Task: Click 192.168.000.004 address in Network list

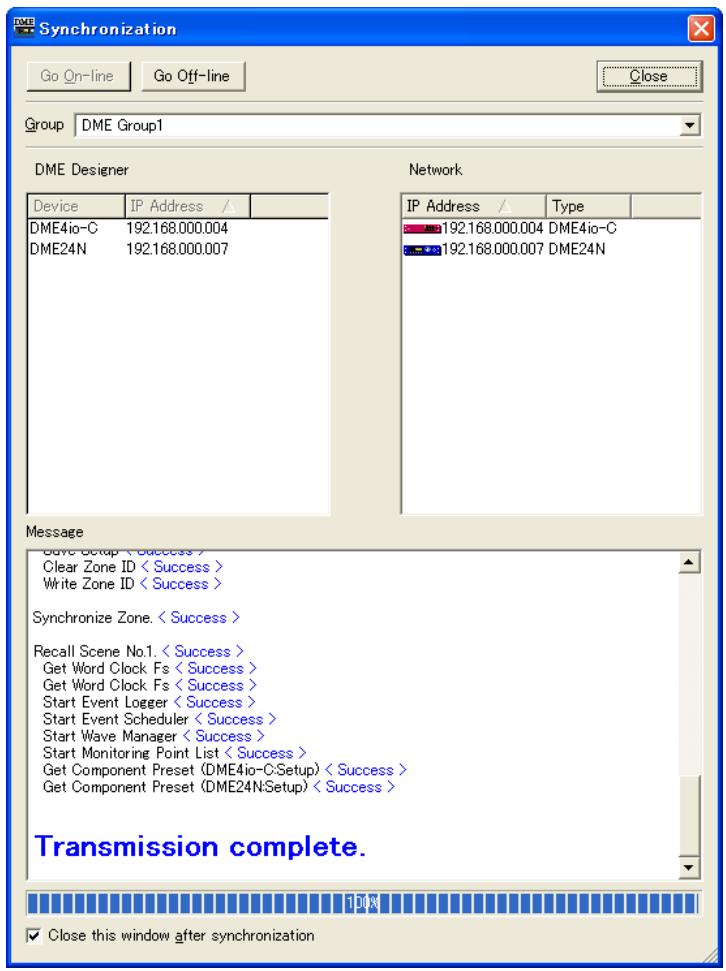Action: click(492, 229)
